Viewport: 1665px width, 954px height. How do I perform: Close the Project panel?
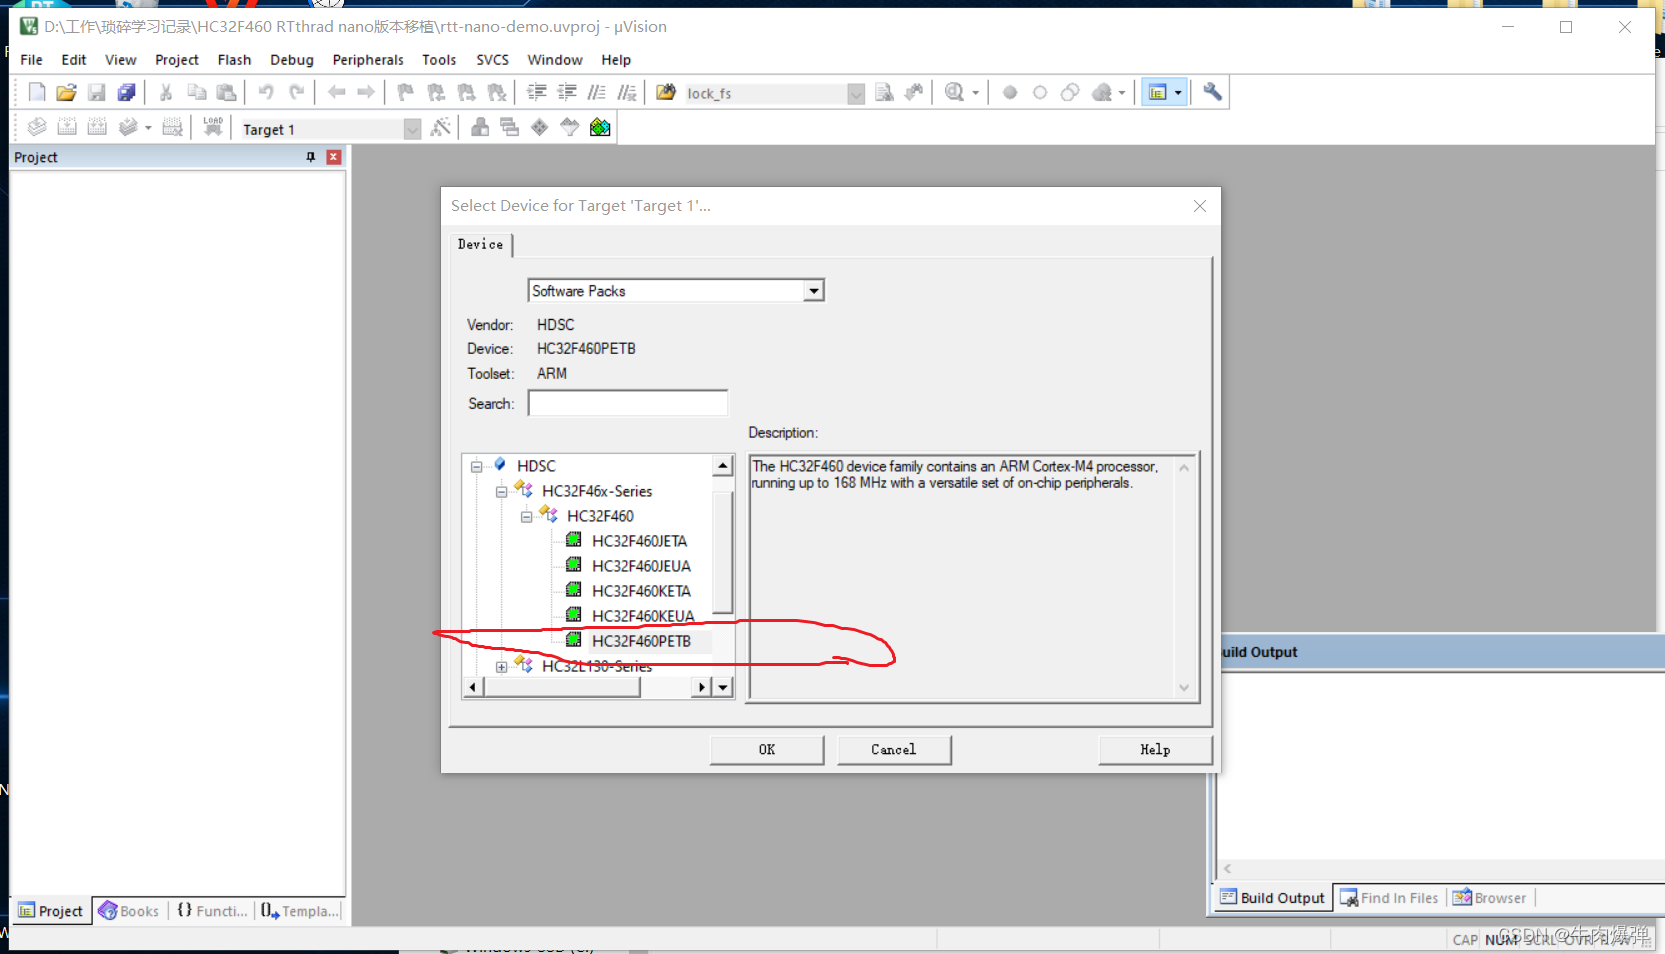pos(334,157)
